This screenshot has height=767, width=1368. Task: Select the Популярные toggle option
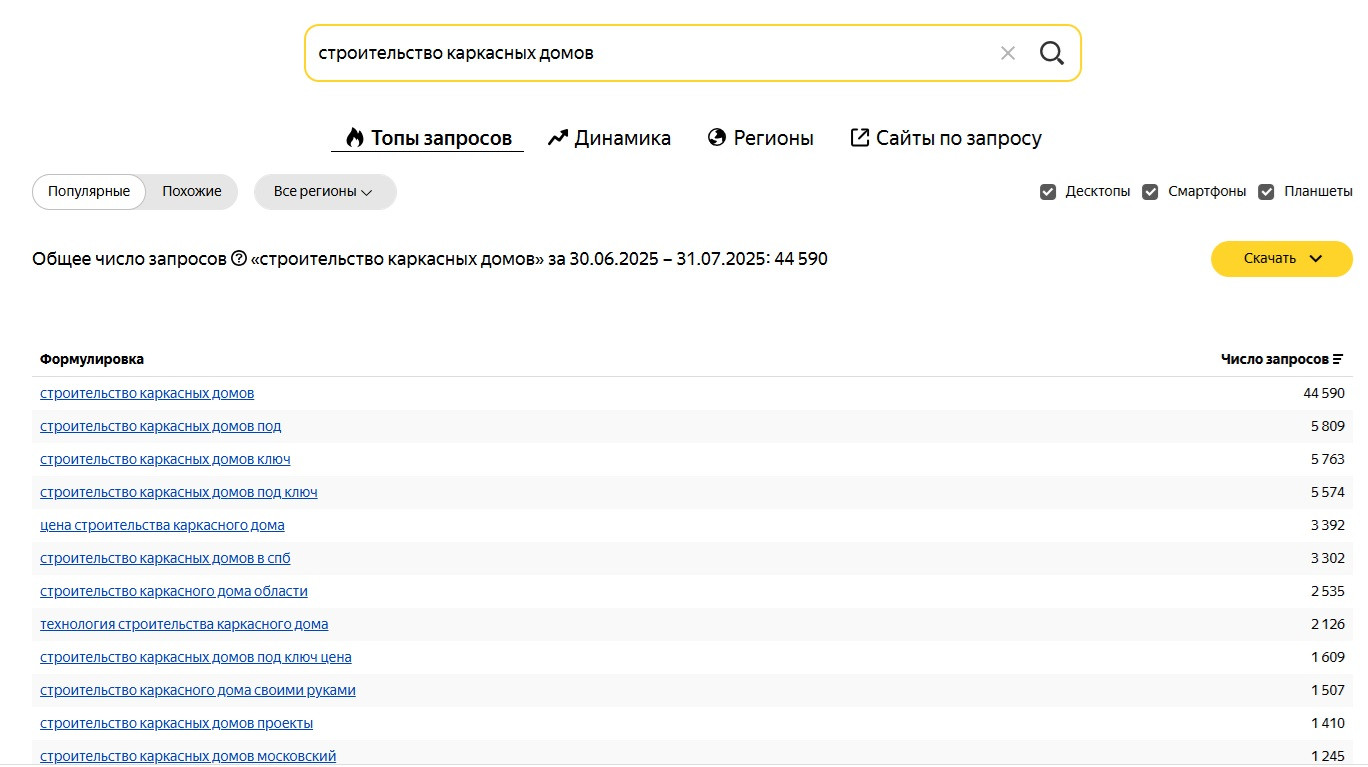[89, 192]
